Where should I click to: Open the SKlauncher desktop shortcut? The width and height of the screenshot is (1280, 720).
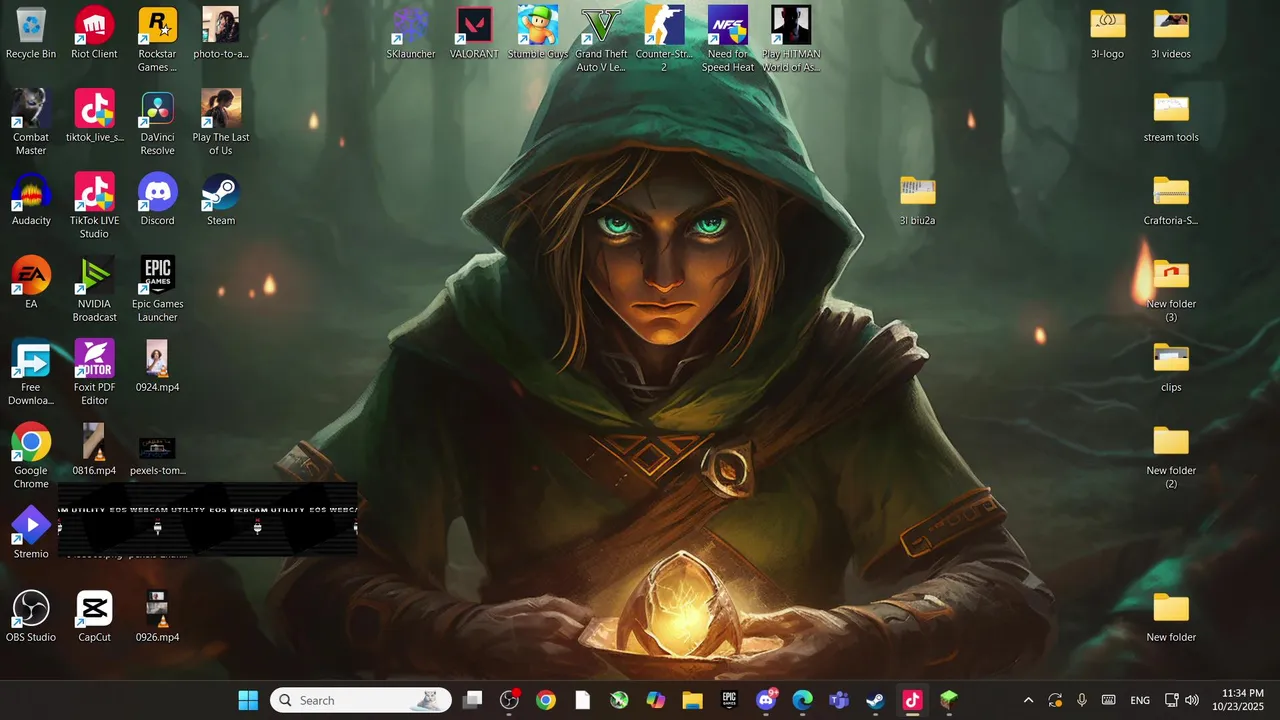point(411,33)
